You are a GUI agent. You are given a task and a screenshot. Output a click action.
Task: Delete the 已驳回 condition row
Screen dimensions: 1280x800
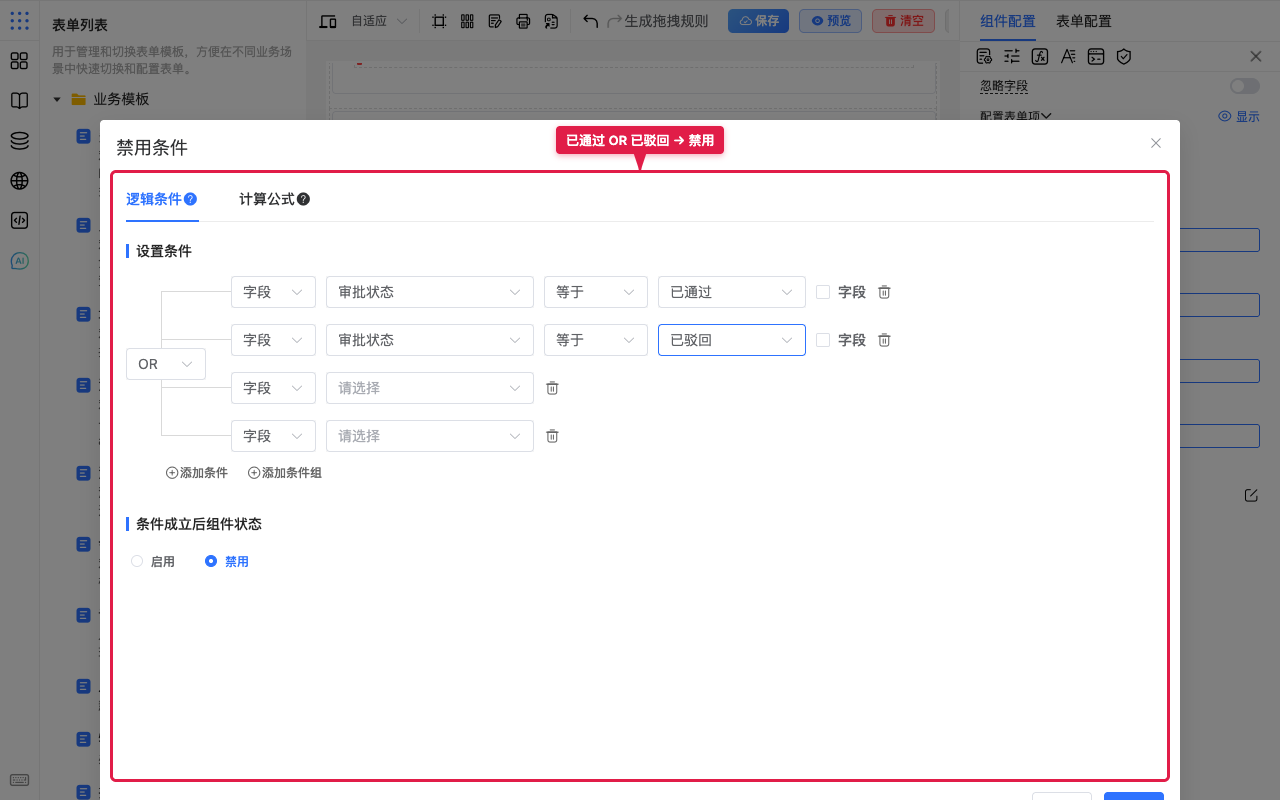884,340
